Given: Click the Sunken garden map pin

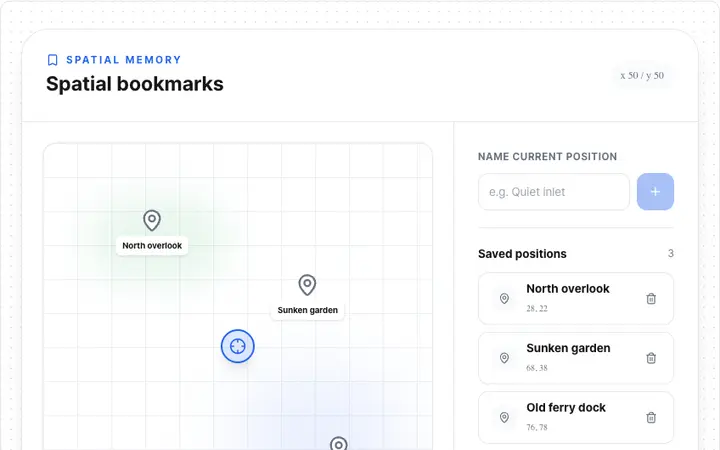Looking at the screenshot, I should coord(307,285).
